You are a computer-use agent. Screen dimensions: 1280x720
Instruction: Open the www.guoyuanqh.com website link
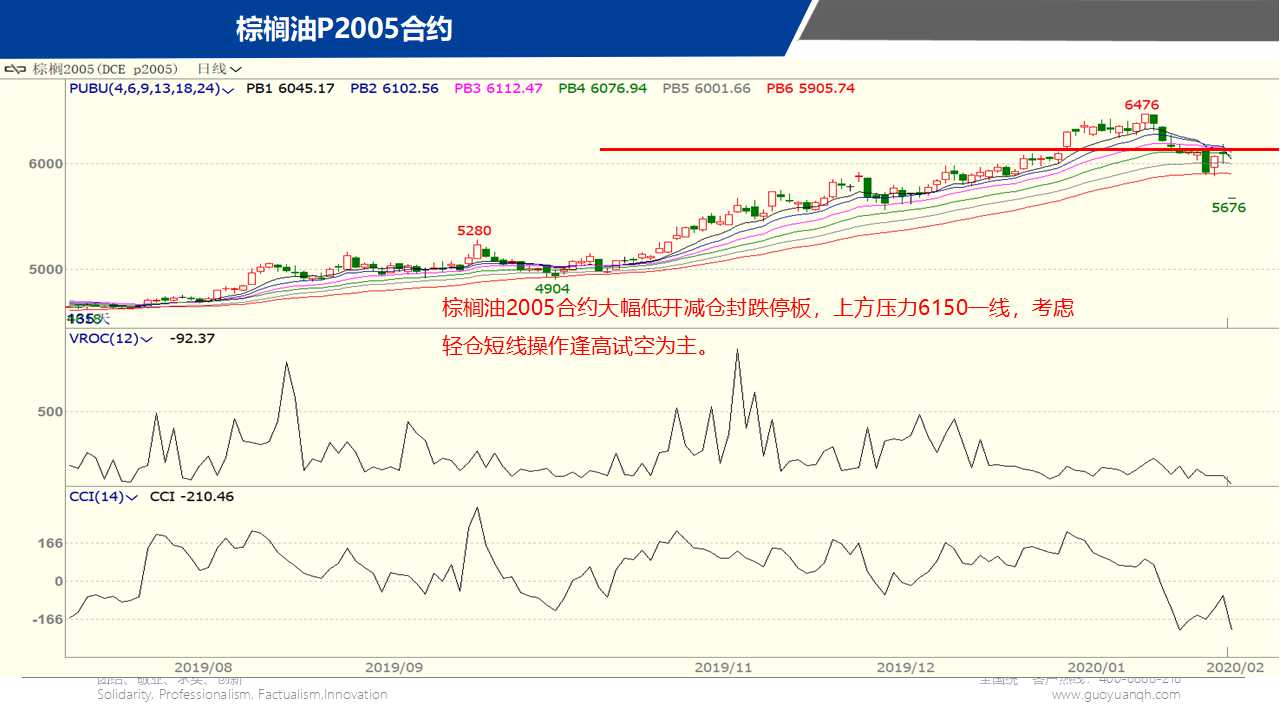click(1115, 694)
